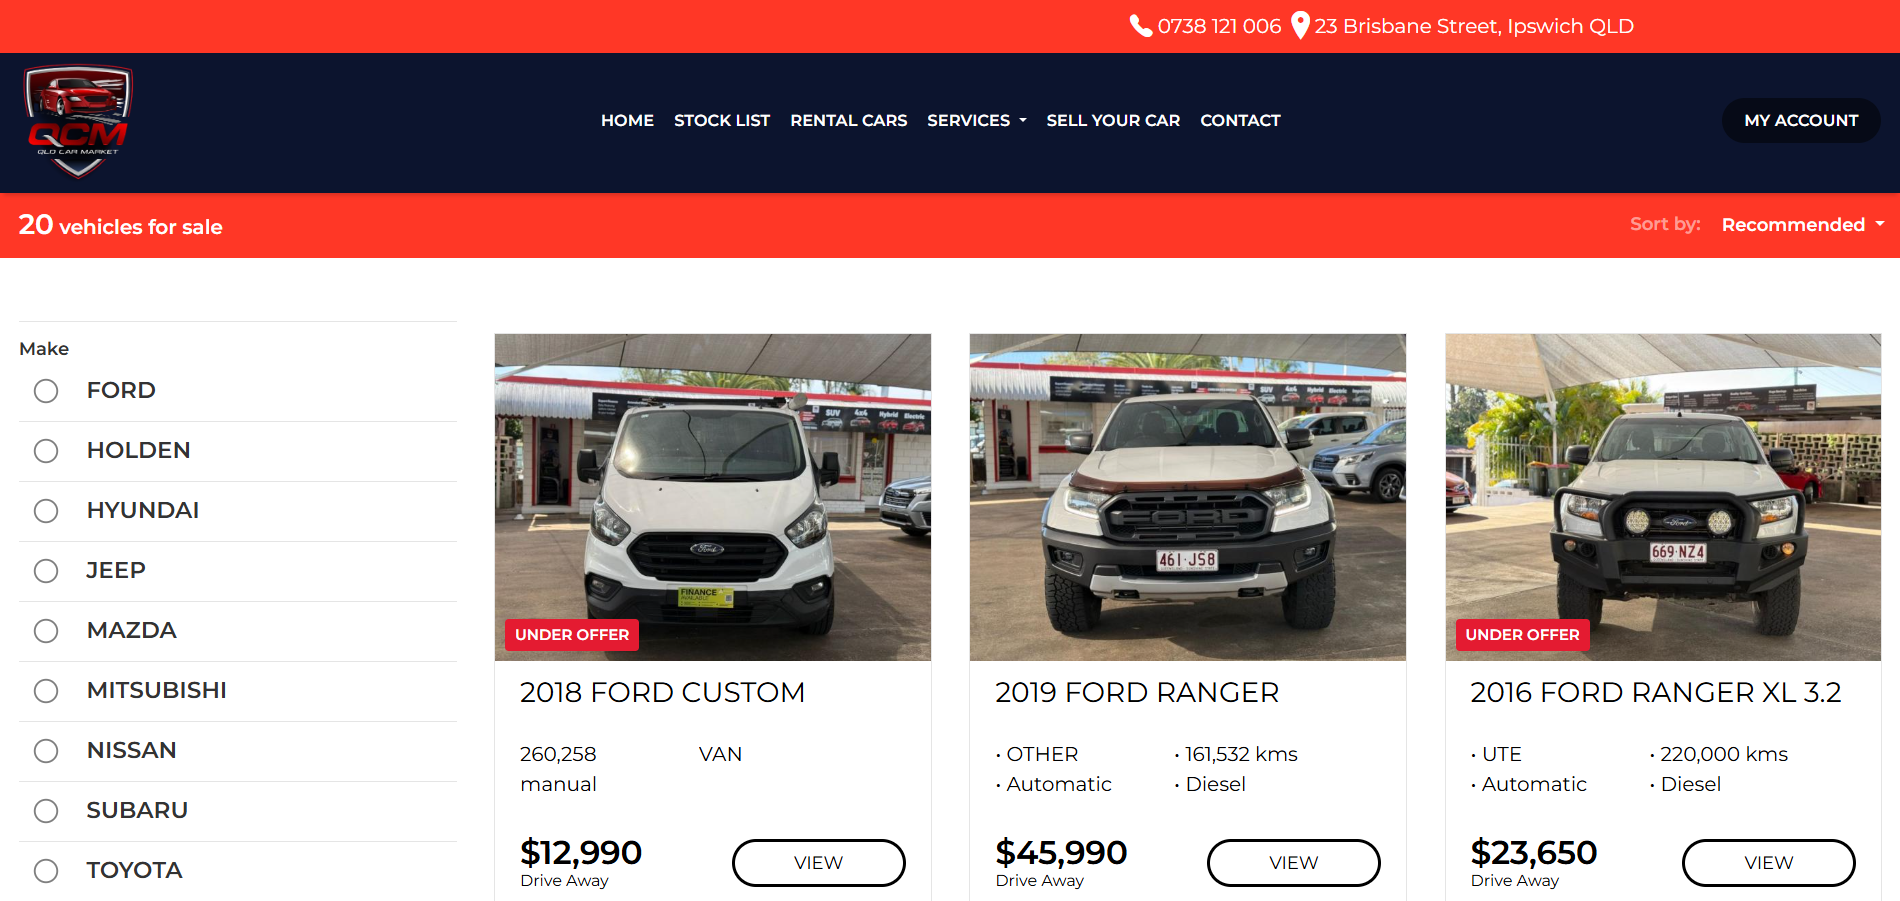Viewport: 1900px width, 901px height.
Task: Go to the Rental Cars menu item
Action: pyautogui.click(x=849, y=120)
